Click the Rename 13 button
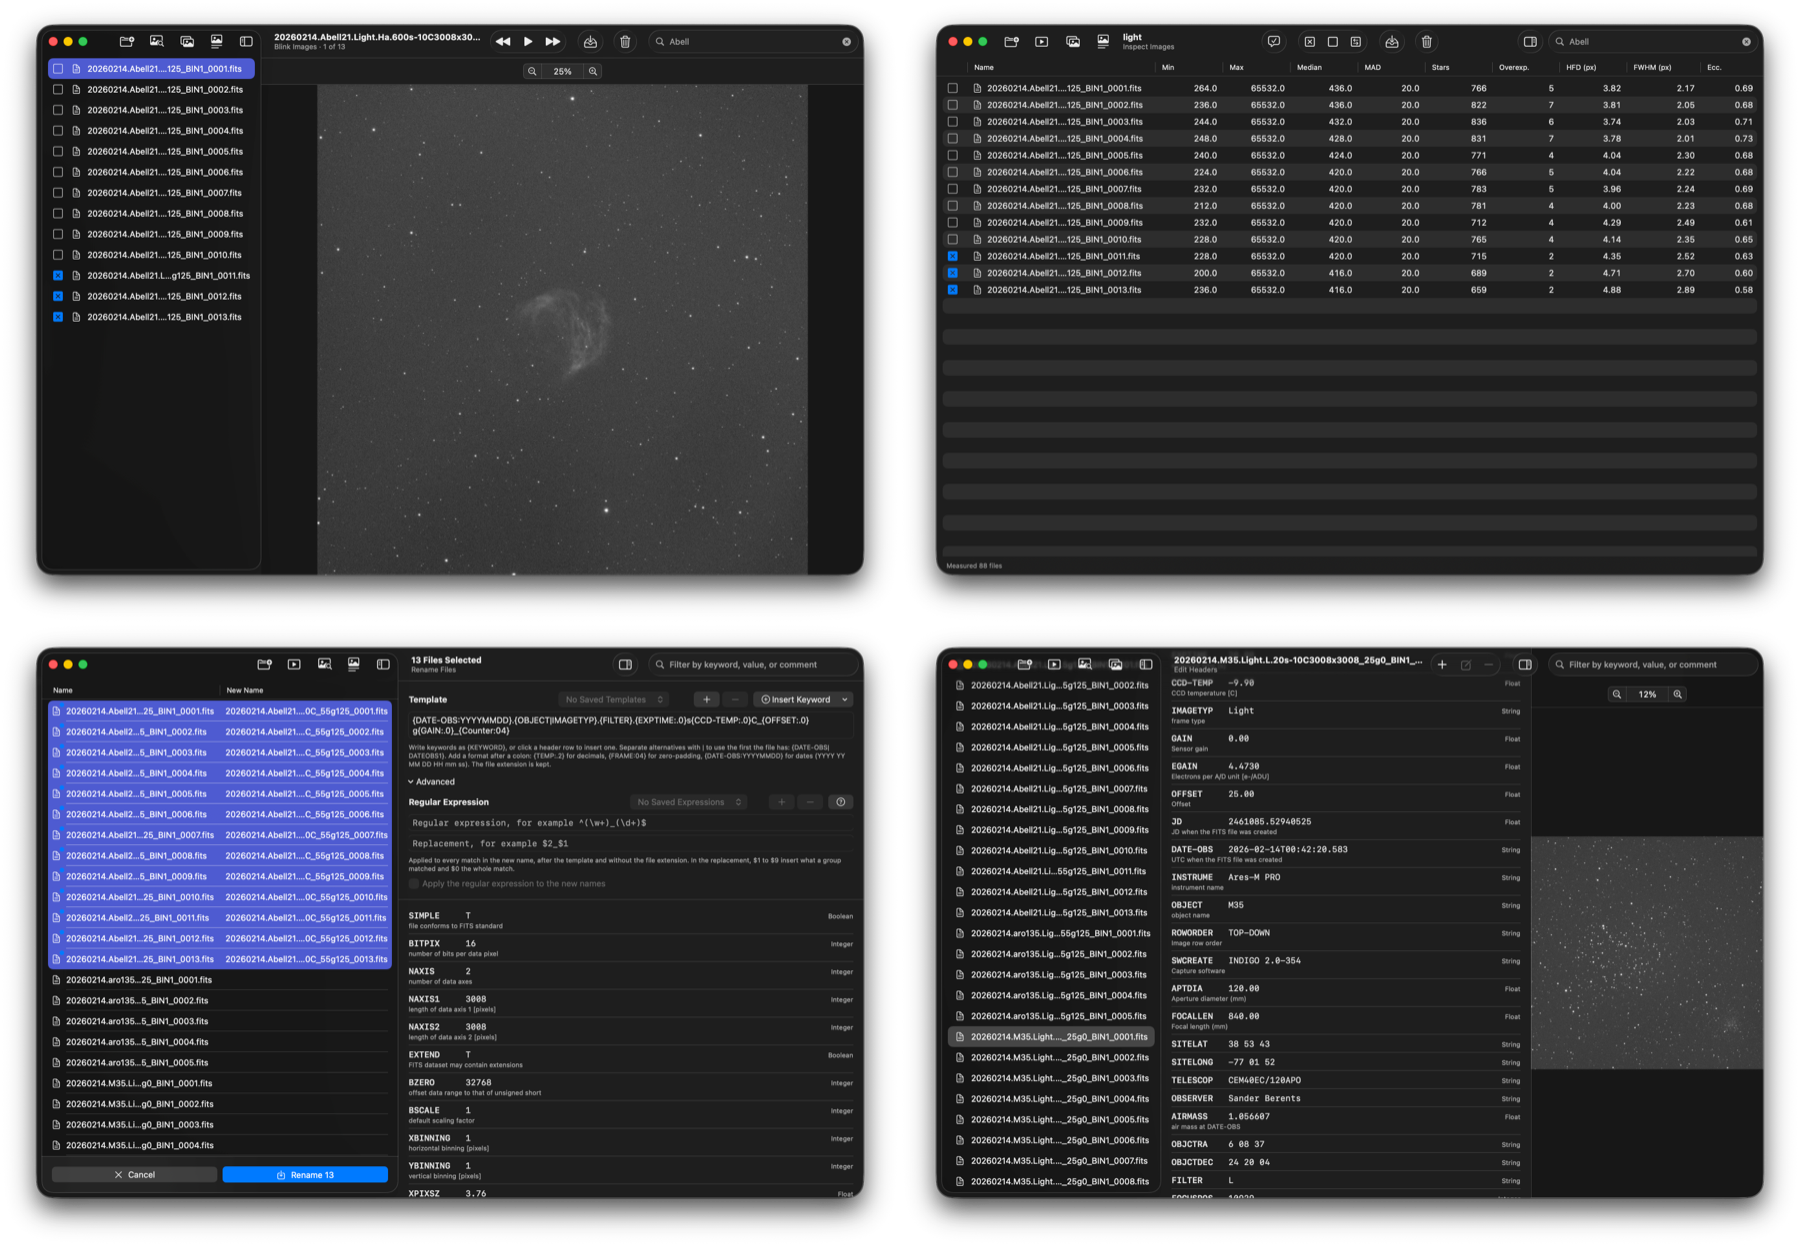The image size is (1800, 1246). tap(305, 1175)
